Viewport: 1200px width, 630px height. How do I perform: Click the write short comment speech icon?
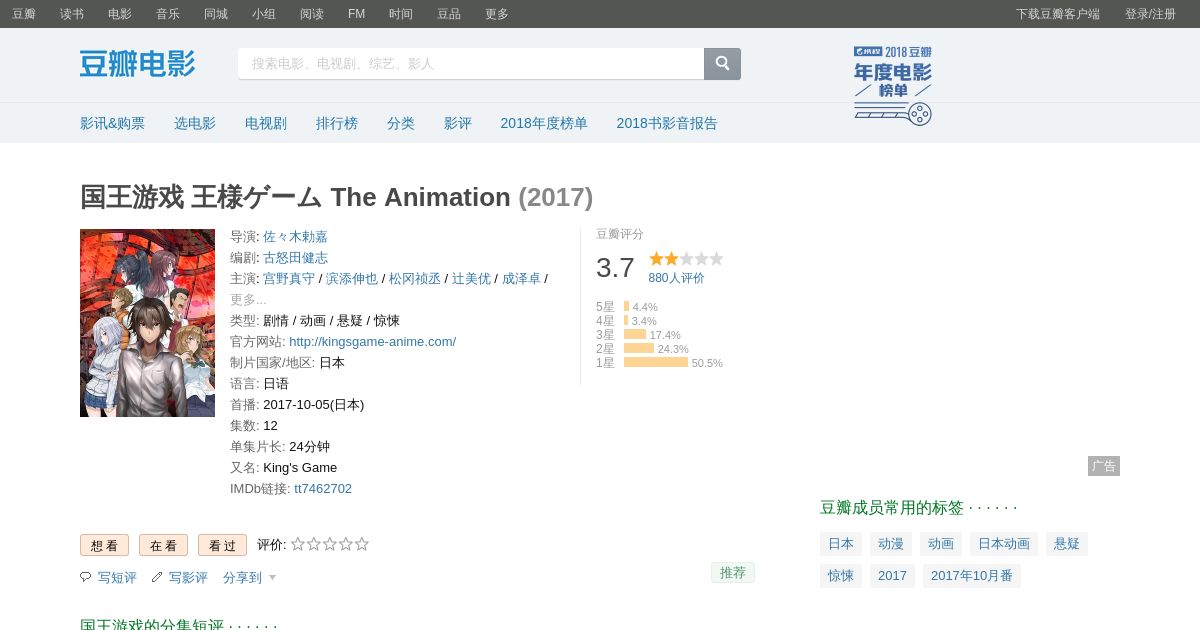point(86,577)
